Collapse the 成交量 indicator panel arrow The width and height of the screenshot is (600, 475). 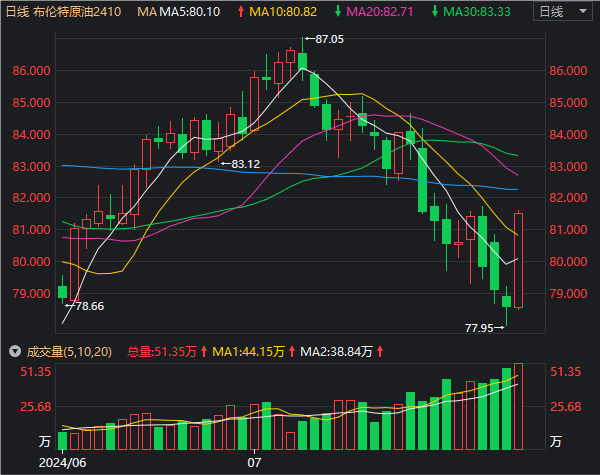tap(15, 351)
